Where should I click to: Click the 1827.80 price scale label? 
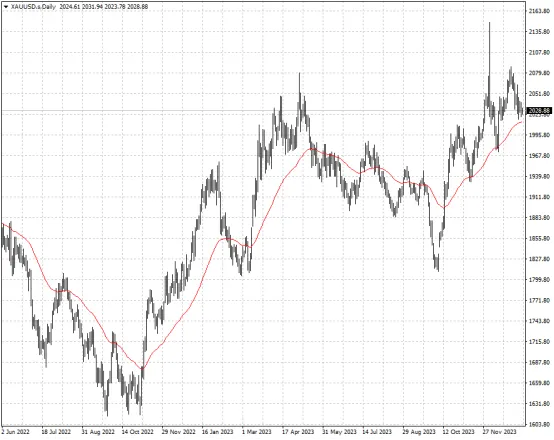tap(540, 259)
